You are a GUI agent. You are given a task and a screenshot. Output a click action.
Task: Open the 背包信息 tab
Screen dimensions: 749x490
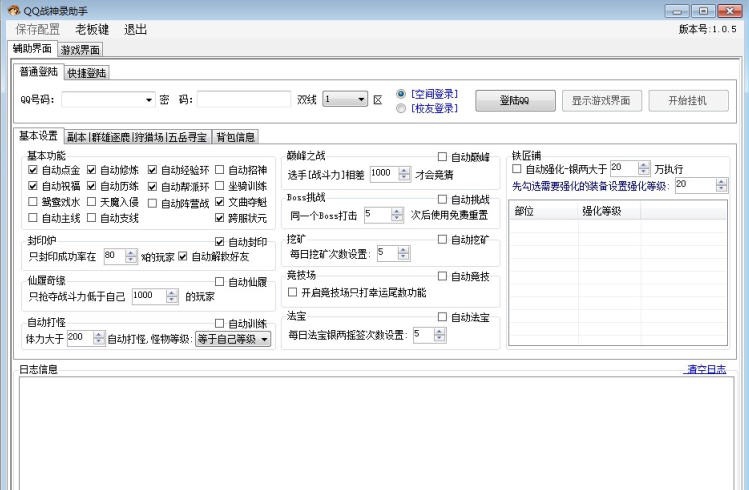click(x=235, y=137)
